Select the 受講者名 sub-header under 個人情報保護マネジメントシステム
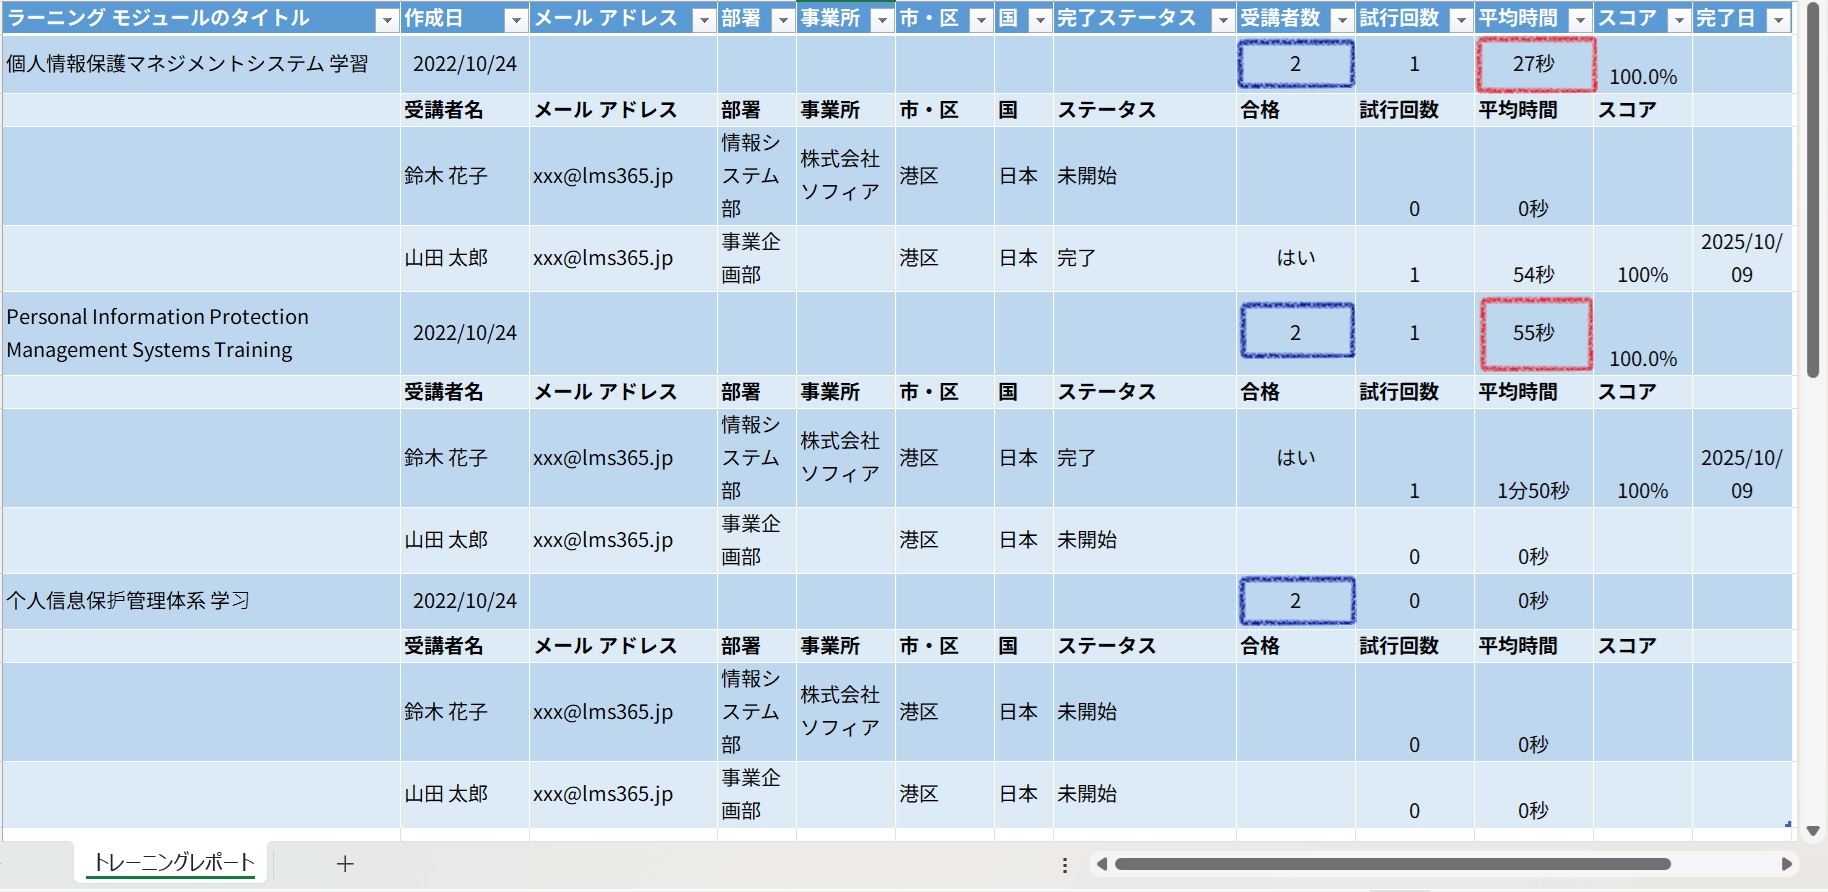Viewport: 1828px width, 892px height. (x=465, y=110)
